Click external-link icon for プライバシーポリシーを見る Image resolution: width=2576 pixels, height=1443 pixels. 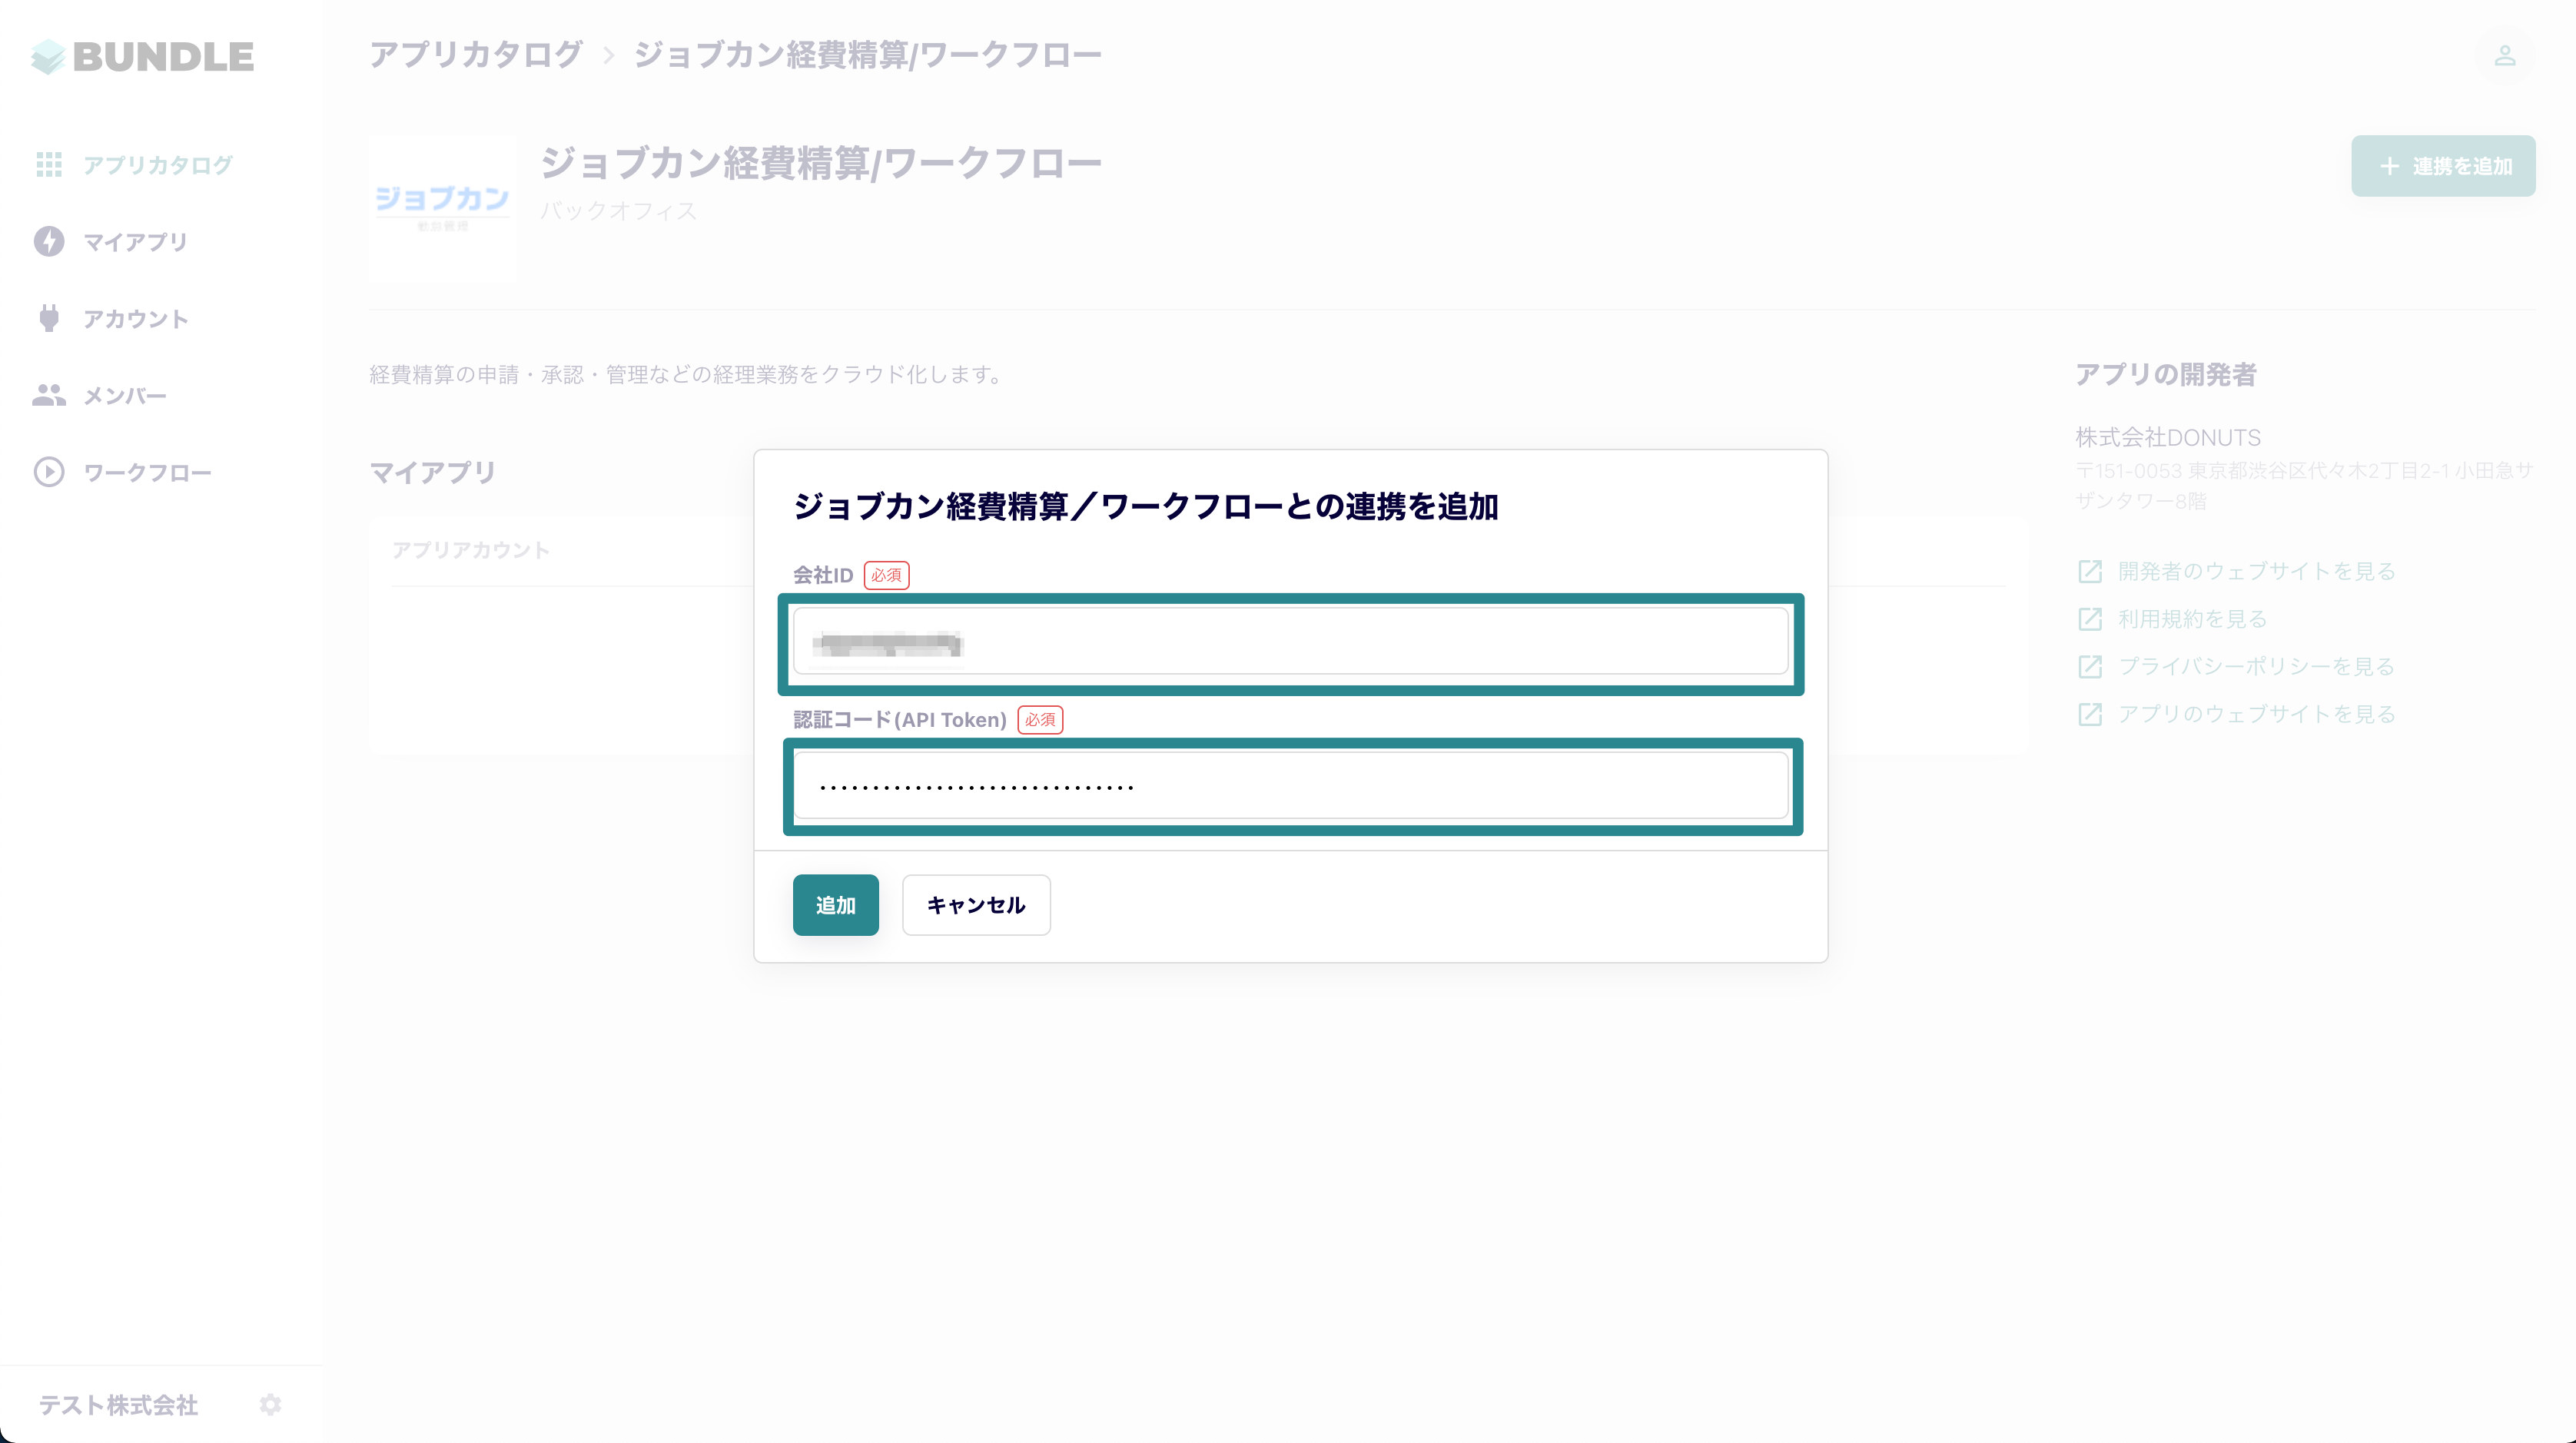point(2090,667)
